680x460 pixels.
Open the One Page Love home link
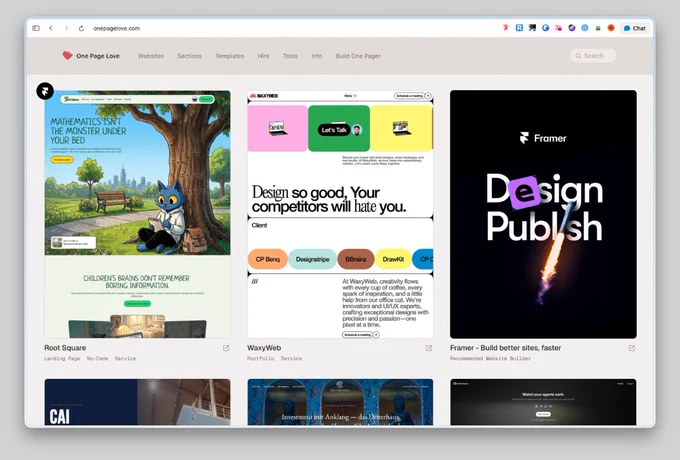98,56
